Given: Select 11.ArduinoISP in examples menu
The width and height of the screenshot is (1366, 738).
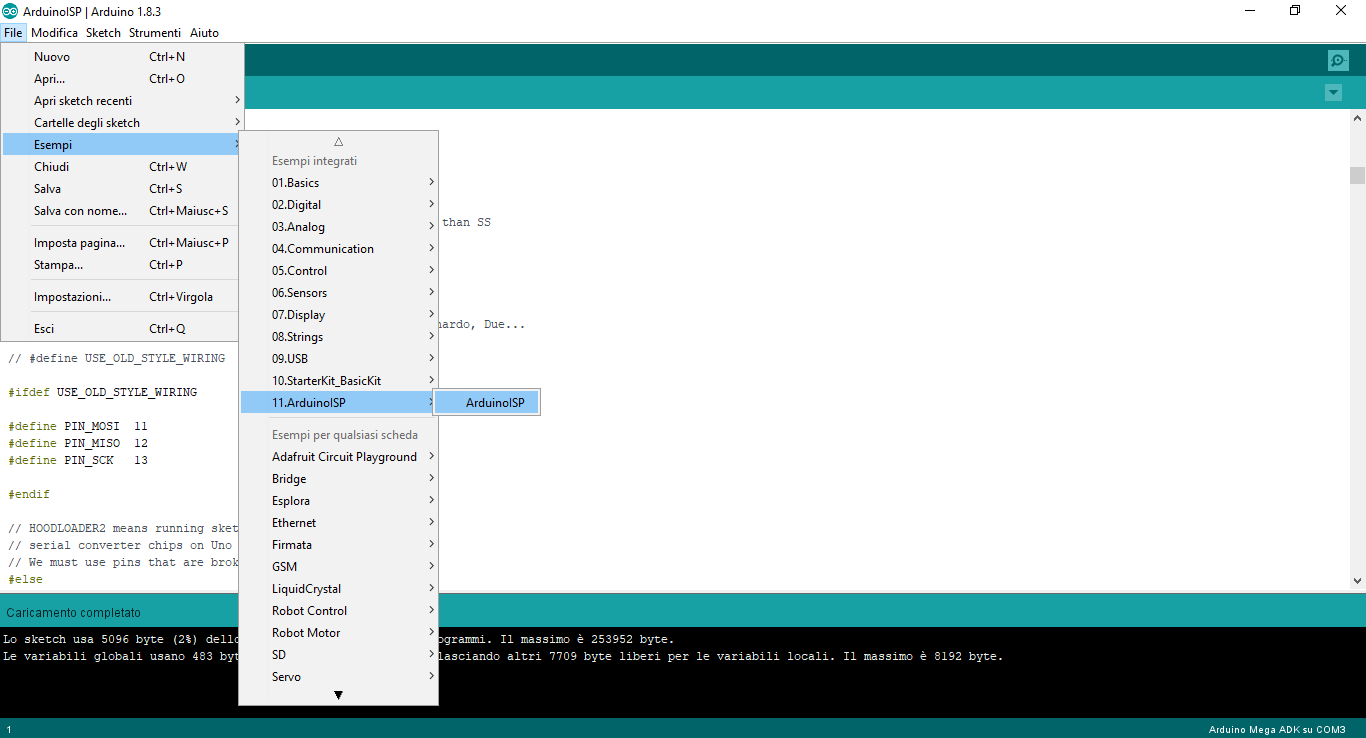Looking at the screenshot, I should click(x=338, y=403).
